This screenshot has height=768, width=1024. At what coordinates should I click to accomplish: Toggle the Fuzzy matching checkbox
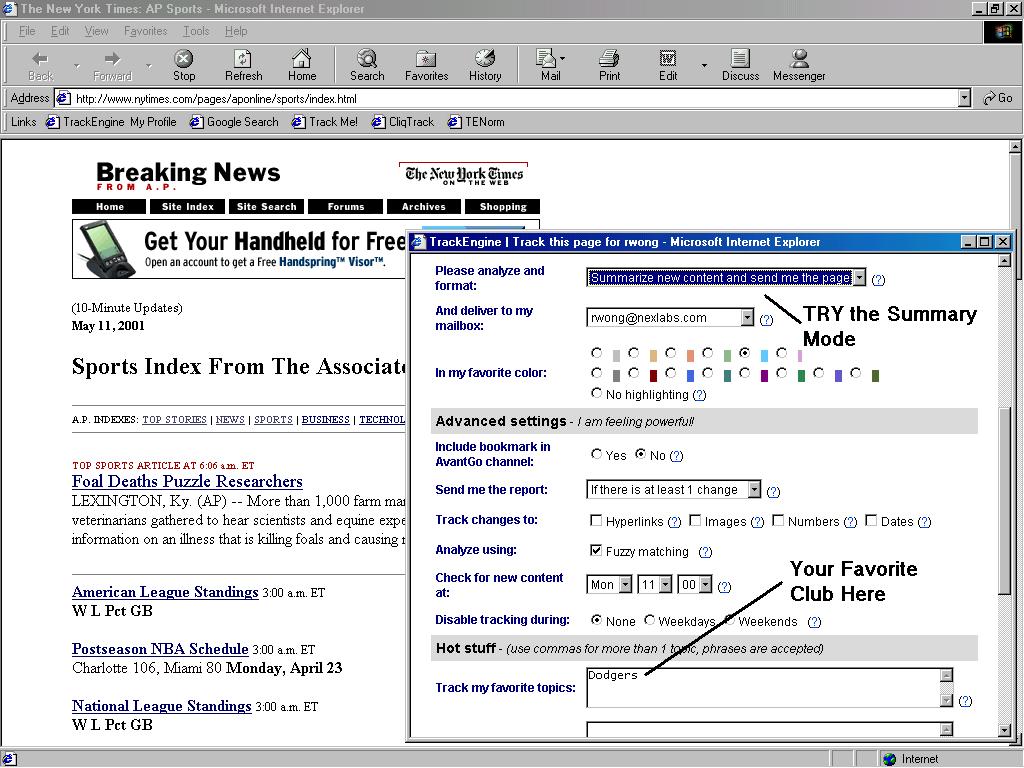coord(596,551)
